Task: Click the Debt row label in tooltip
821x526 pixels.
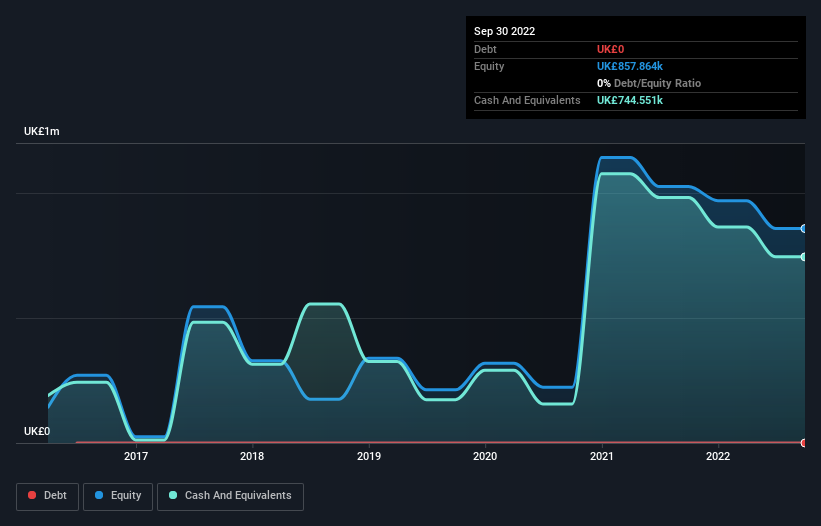Action: click(485, 49)
